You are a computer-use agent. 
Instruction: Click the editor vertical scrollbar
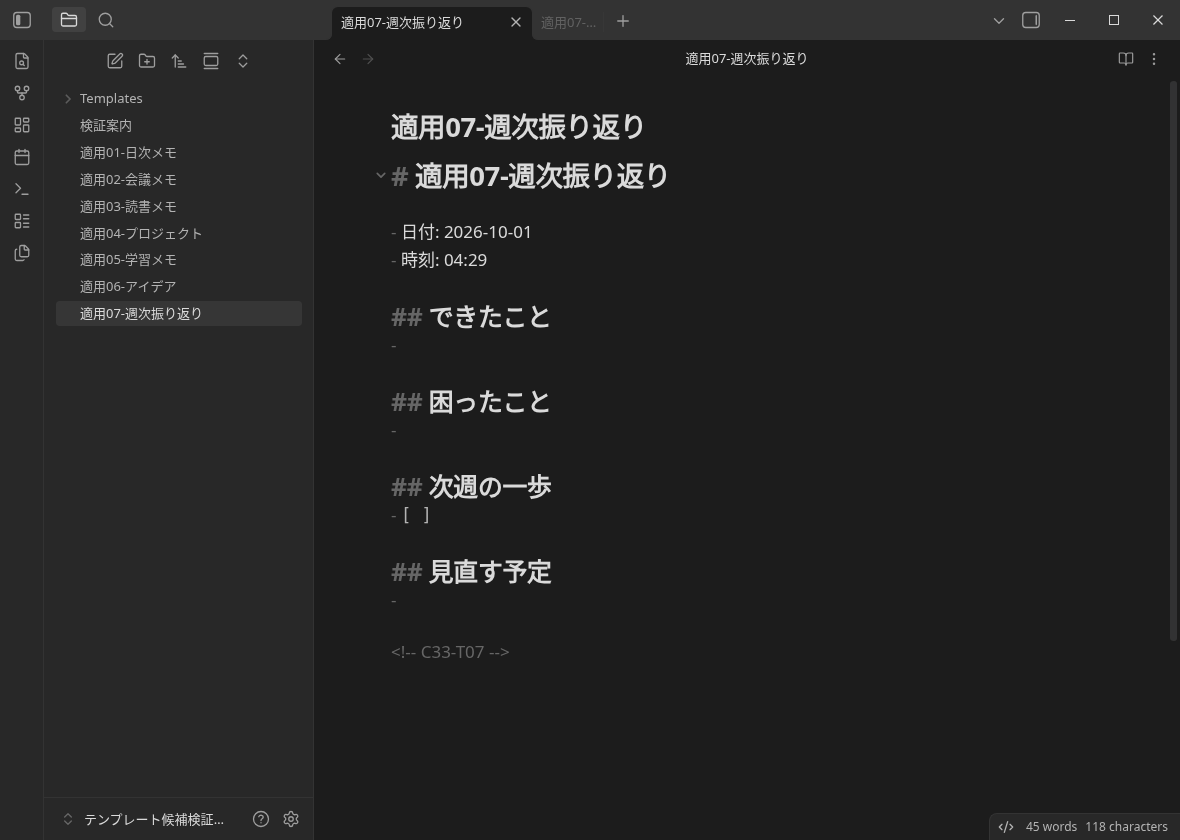click(x=1172, y=361)
